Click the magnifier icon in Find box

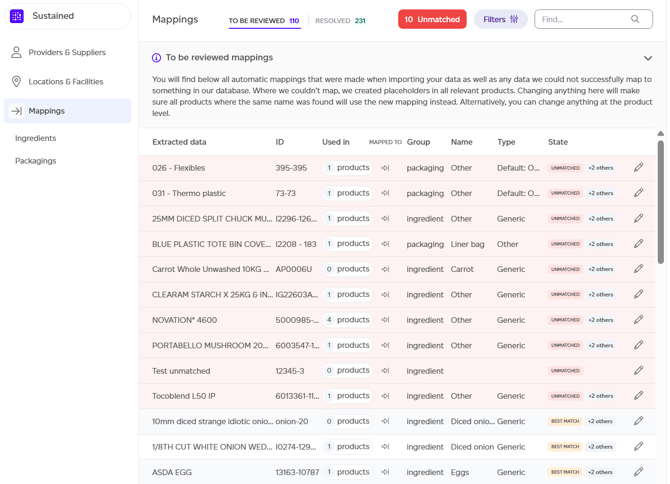click(635, 19)
